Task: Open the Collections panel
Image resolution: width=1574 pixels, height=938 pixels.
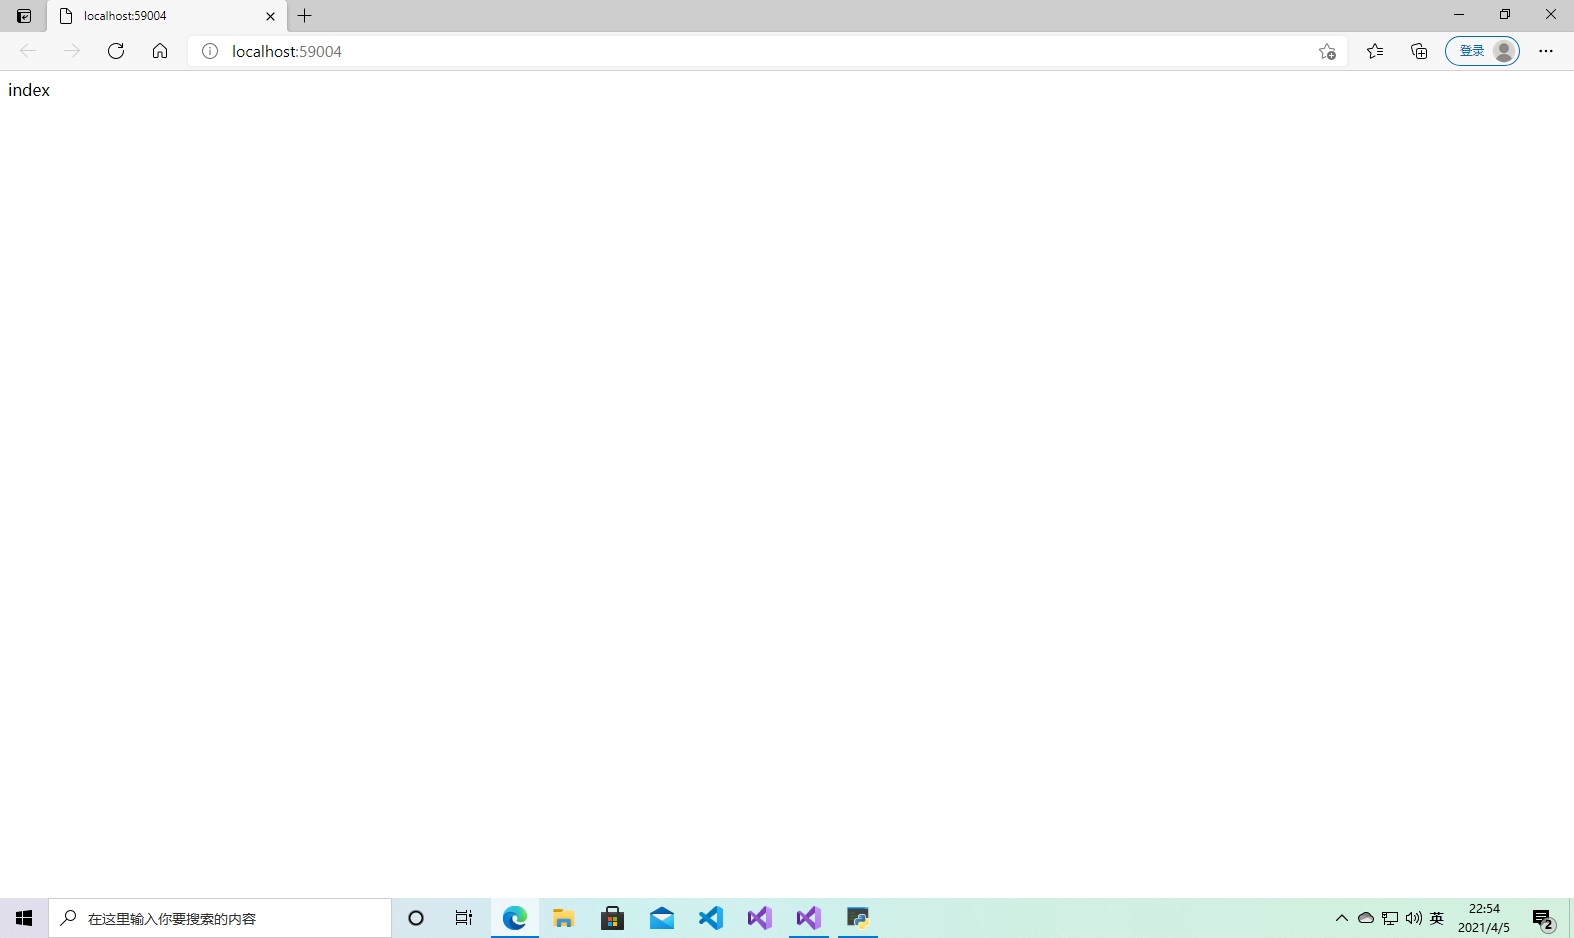Action: (x=1419, y=51)
